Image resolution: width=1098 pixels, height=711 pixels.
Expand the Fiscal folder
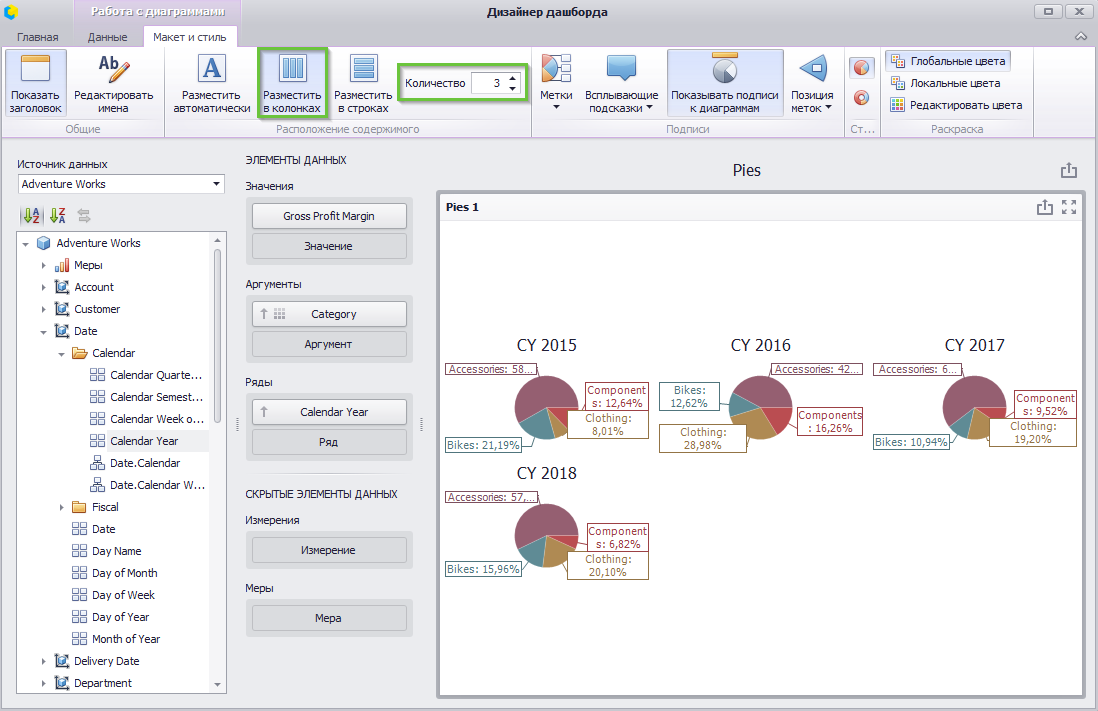click(x=62, y=507)
